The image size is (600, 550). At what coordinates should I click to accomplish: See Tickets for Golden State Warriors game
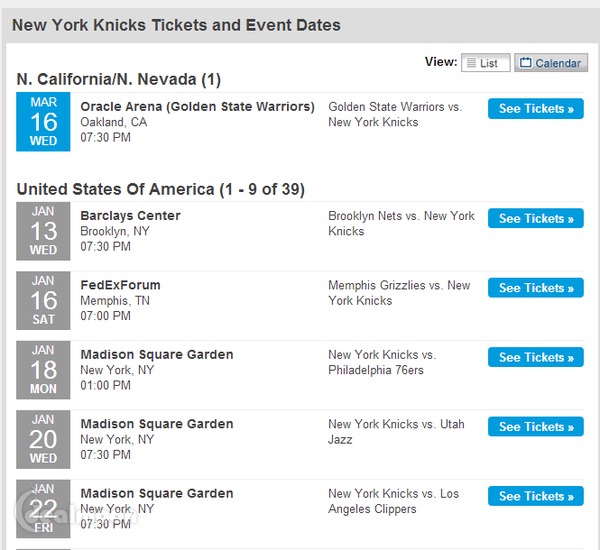535,108
